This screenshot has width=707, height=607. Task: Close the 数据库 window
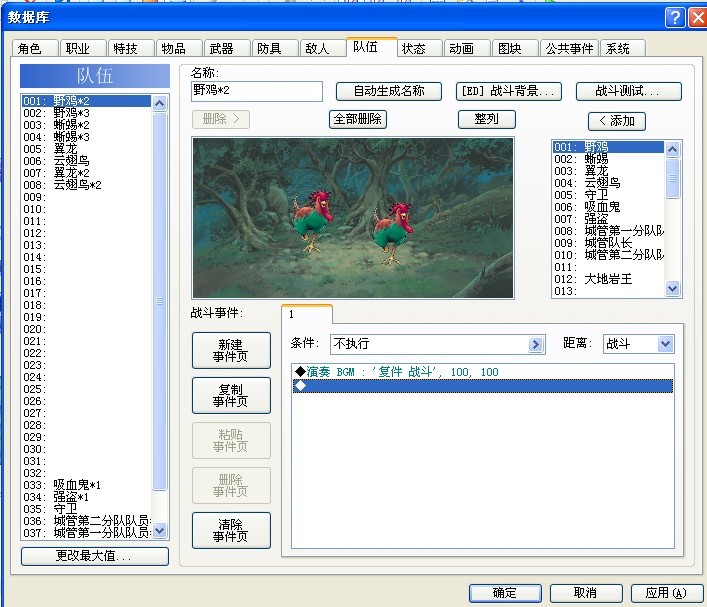(x=698, y=18)
